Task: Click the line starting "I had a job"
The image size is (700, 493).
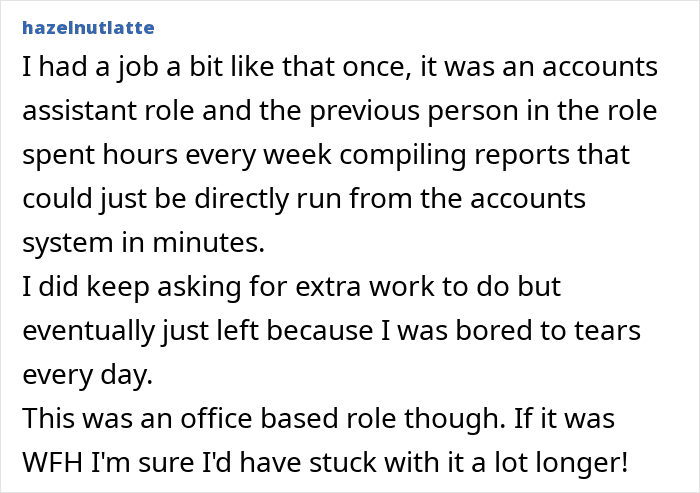Action: tap(340, 67)
